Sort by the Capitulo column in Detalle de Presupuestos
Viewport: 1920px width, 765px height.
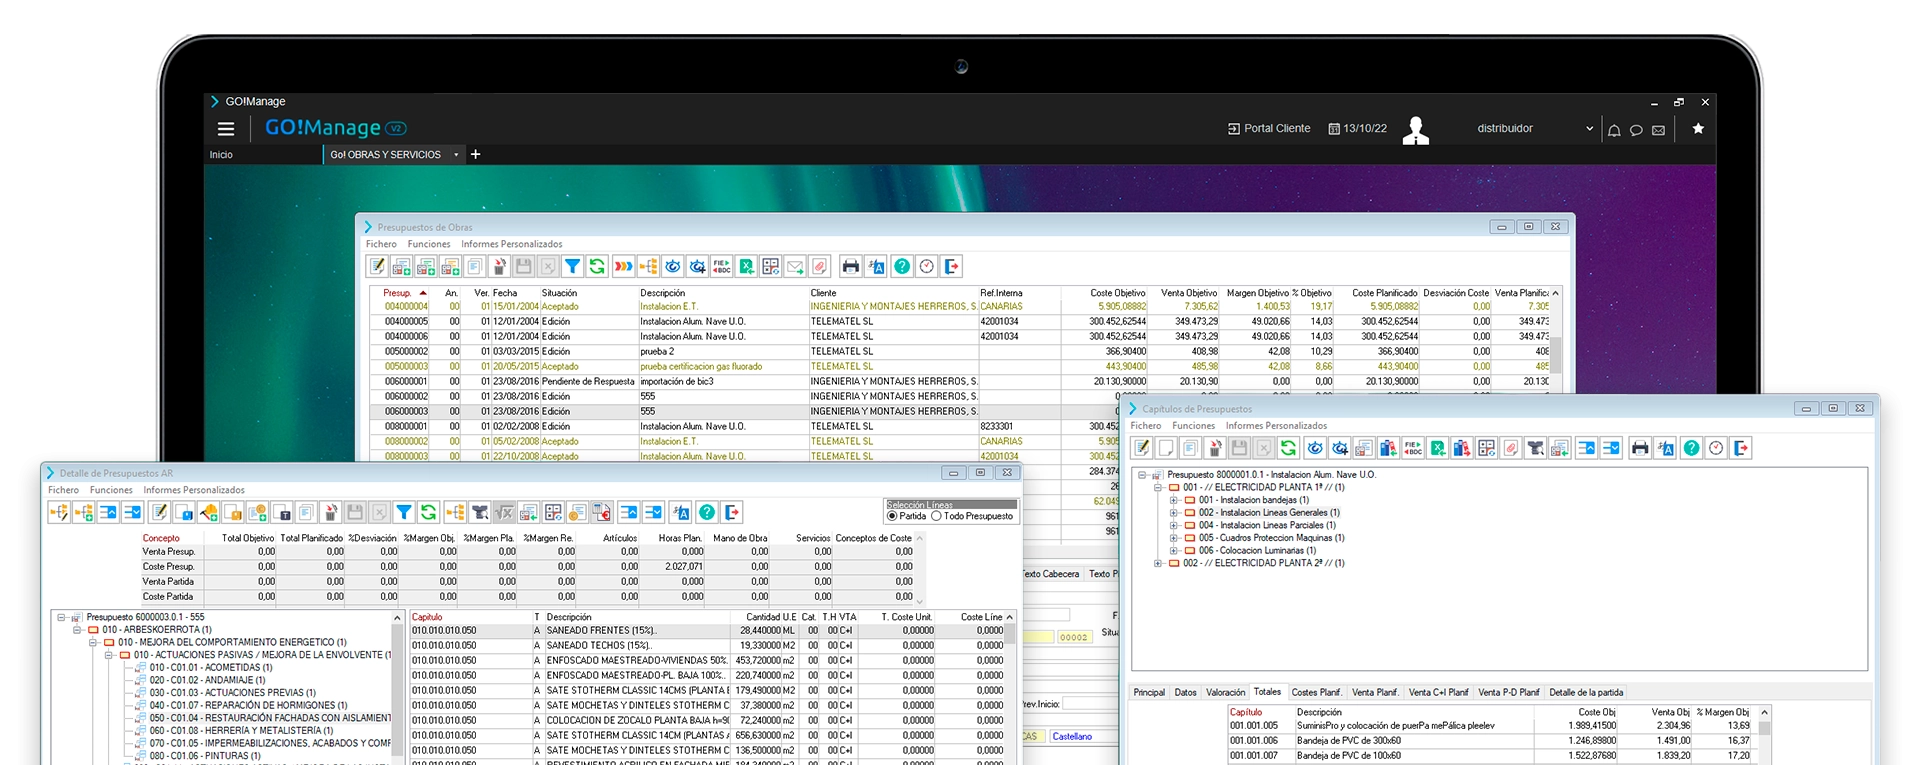coord(427,617)
